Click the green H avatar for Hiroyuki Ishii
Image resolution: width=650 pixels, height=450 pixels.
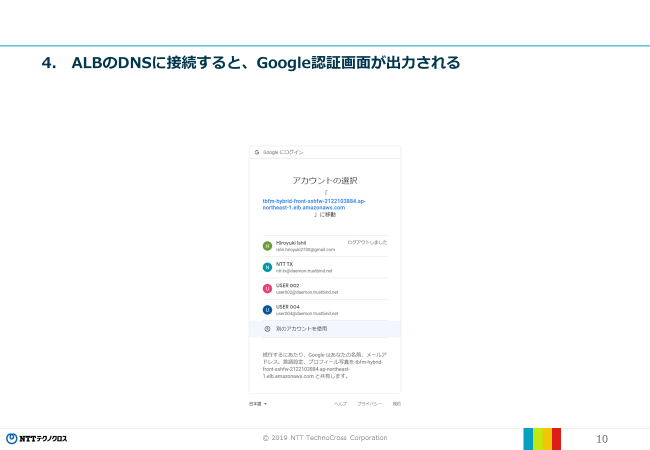pyautogui.click(x=267, y=246)
